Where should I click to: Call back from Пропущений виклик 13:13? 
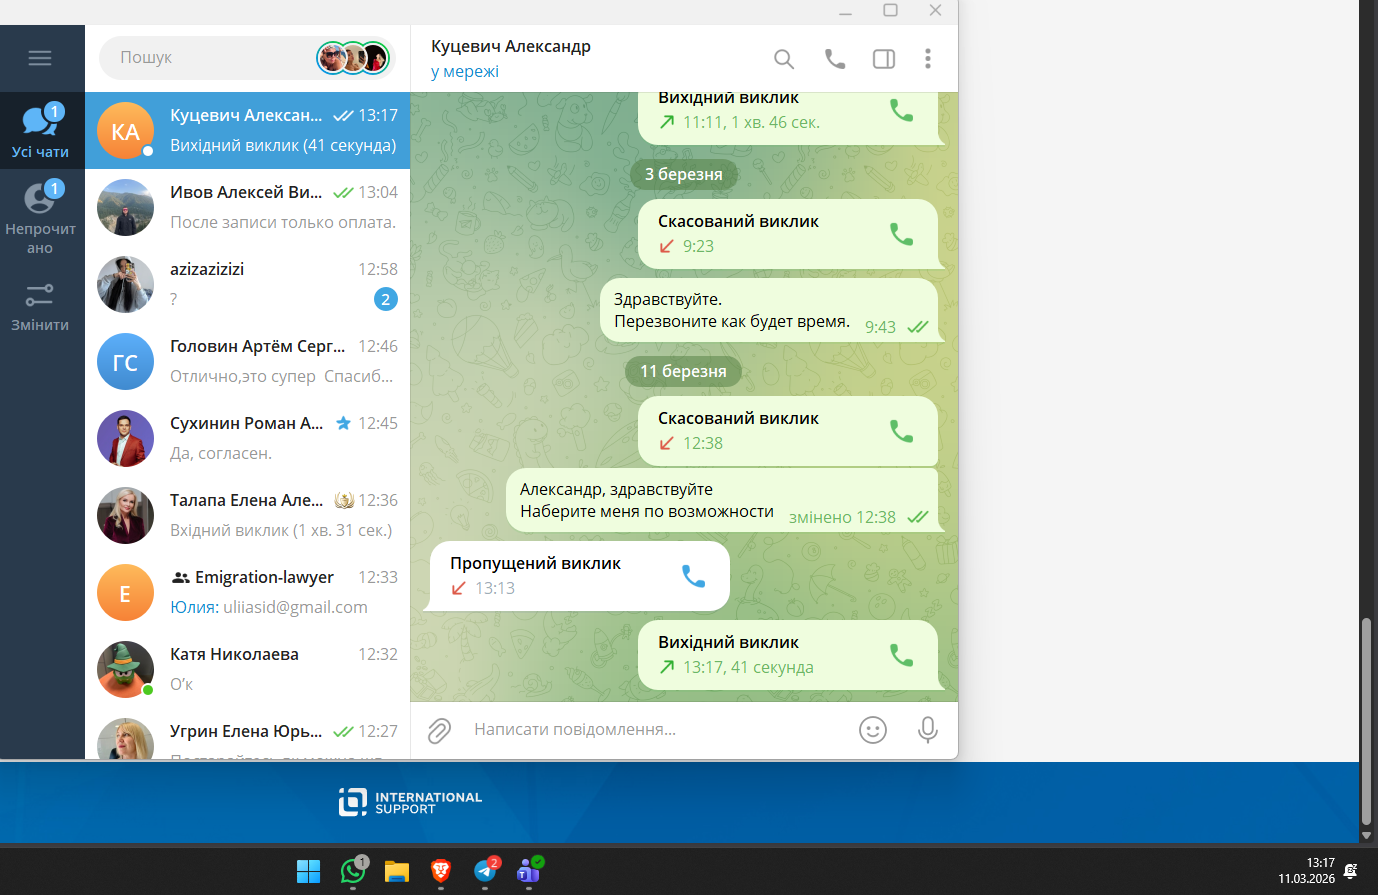click(x=693, y=576)
